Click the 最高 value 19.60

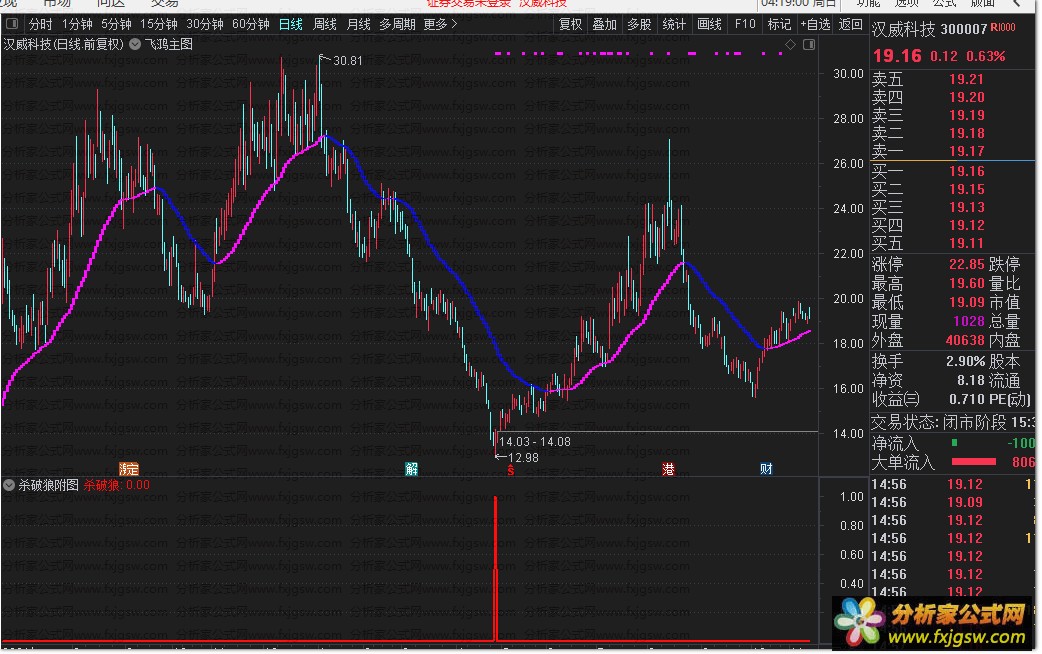[x=966, y=283]
